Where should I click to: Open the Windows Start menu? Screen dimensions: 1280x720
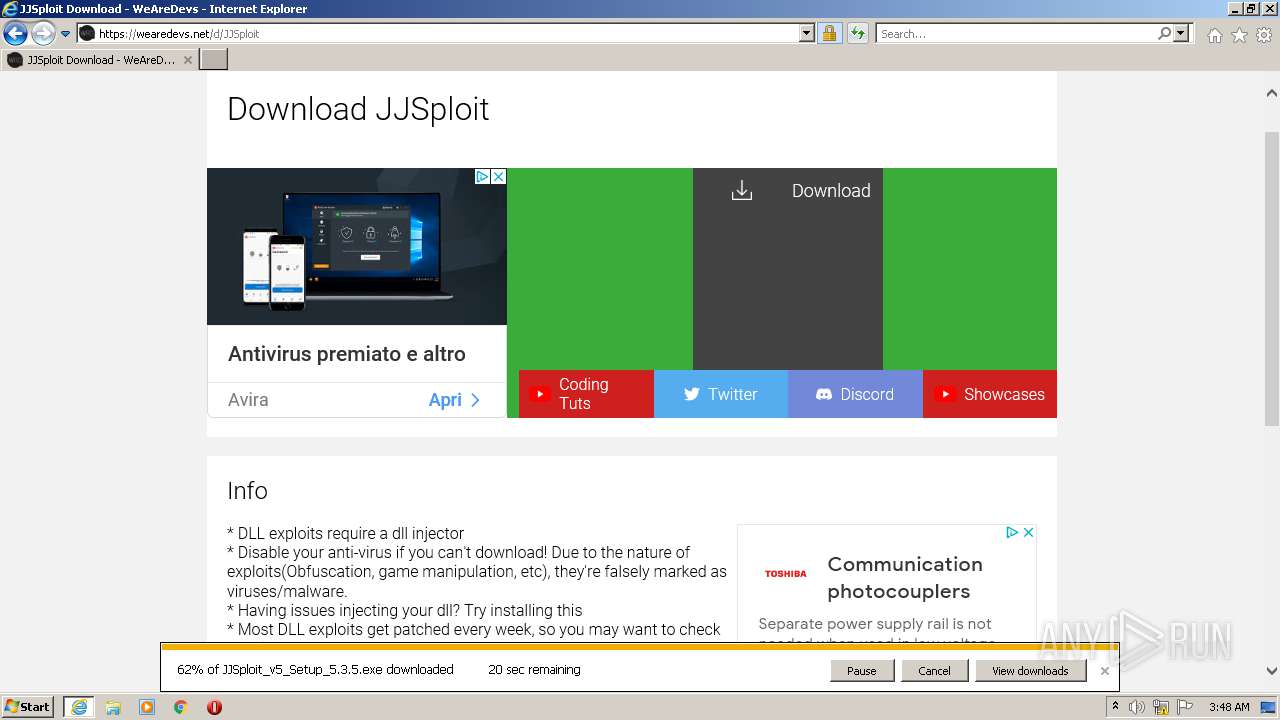[28, 707]
